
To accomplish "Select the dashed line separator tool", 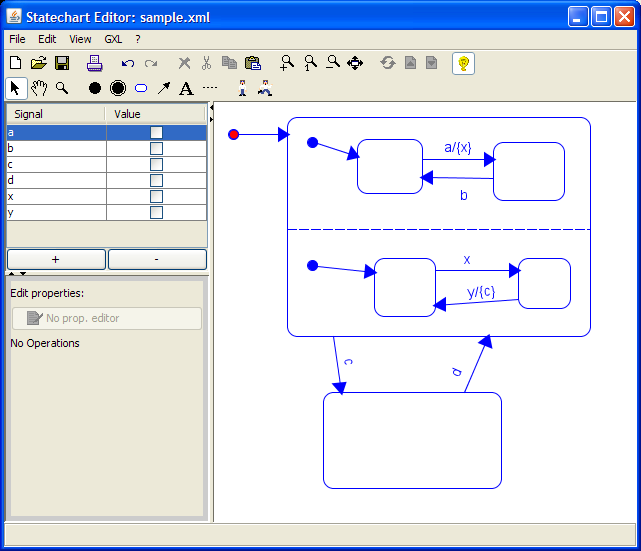I will [x=209, y=88].
